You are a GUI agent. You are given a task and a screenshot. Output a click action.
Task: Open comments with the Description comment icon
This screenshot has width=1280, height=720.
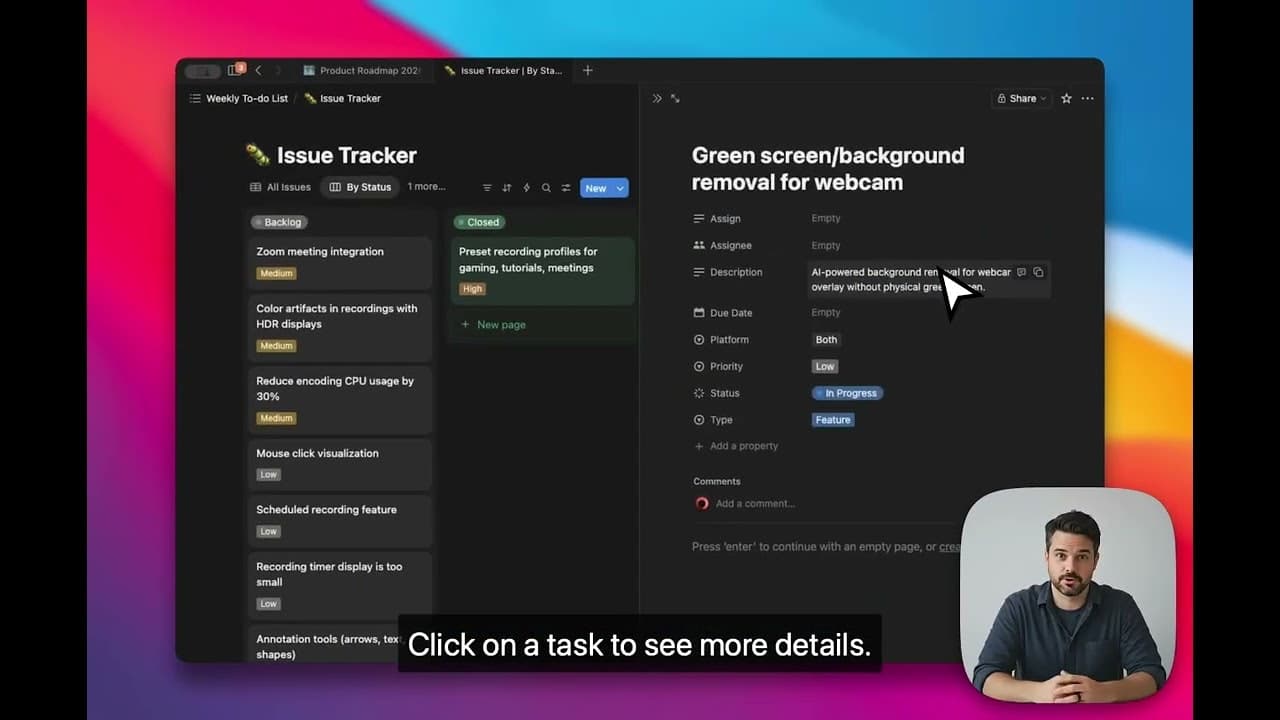point(1021,272)
